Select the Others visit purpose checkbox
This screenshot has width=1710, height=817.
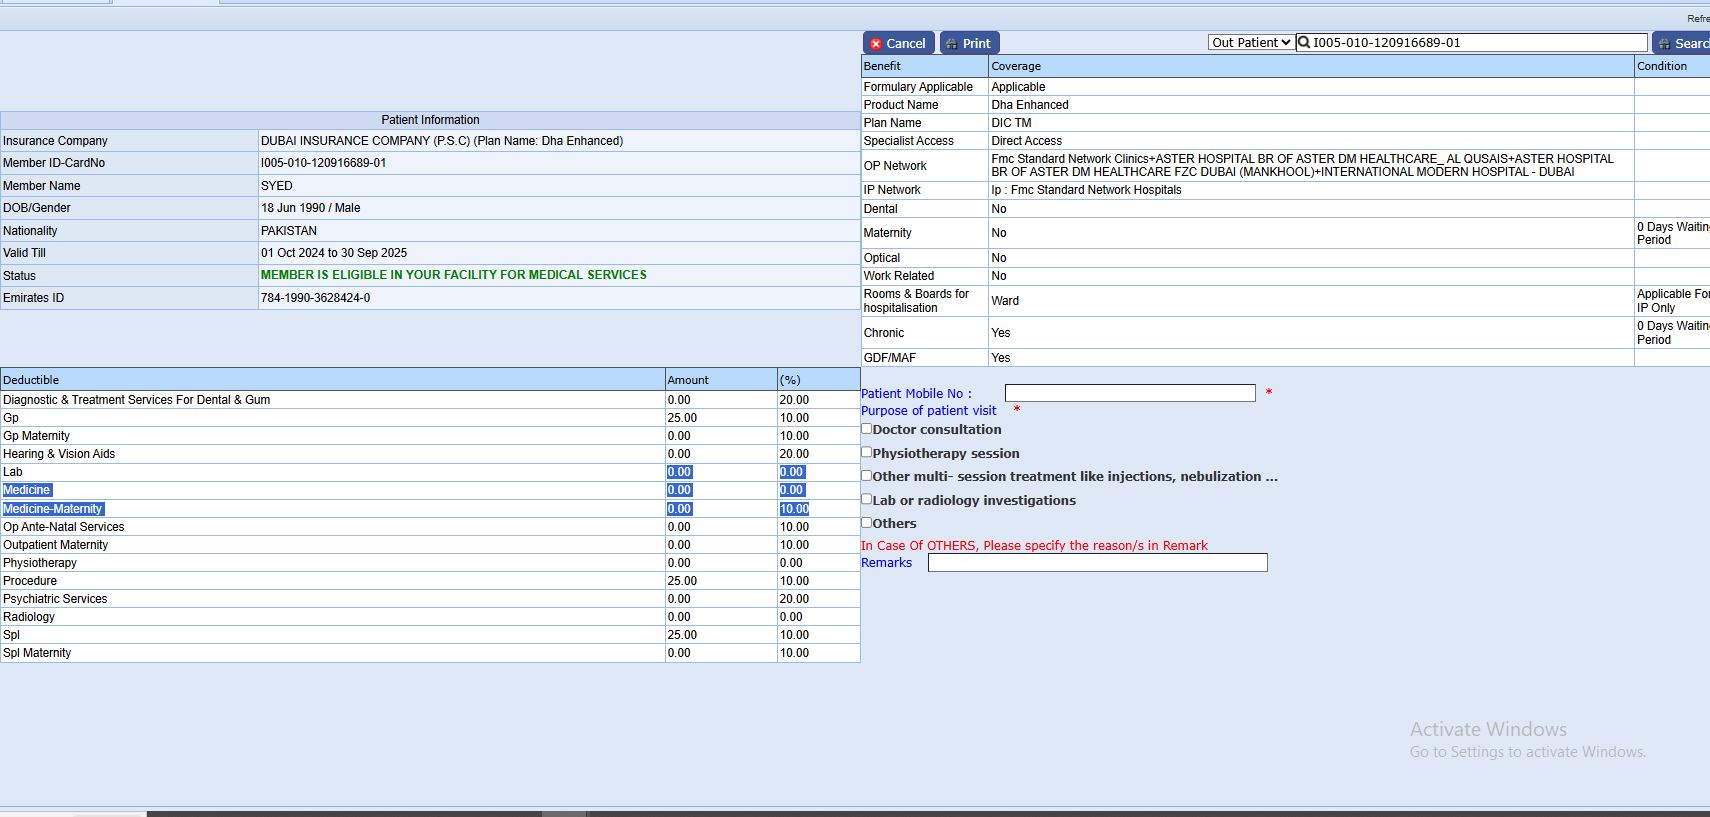(x=867, y=522)
